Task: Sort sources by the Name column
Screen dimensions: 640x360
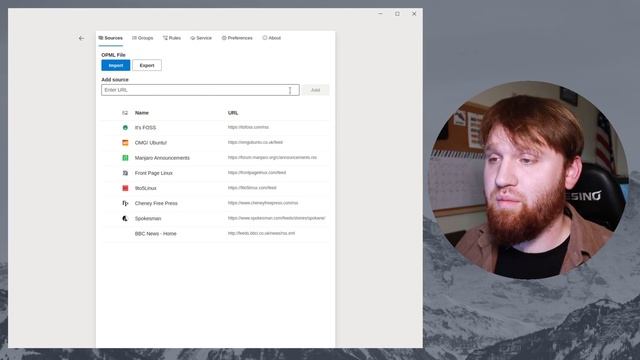Action: pos(142,113)
